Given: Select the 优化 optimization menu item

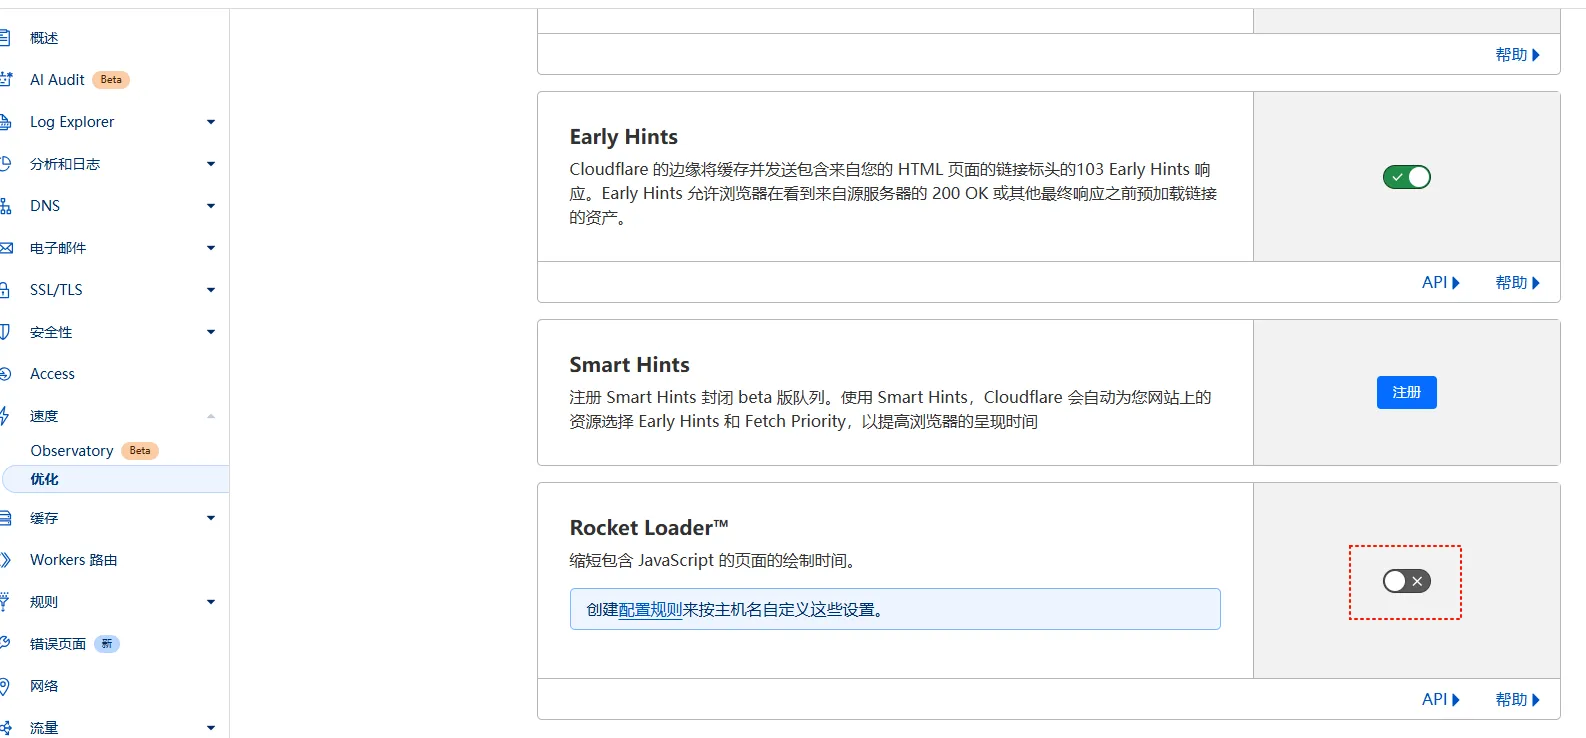Looking at the screenshot, I should [x=116, y=479].
